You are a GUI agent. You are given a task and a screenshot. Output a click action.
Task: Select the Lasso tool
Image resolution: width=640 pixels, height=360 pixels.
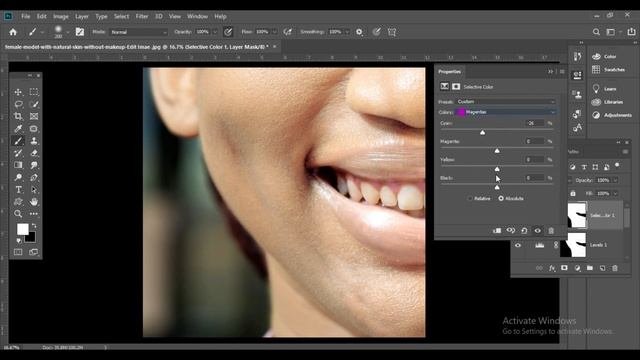click(18, 104)
